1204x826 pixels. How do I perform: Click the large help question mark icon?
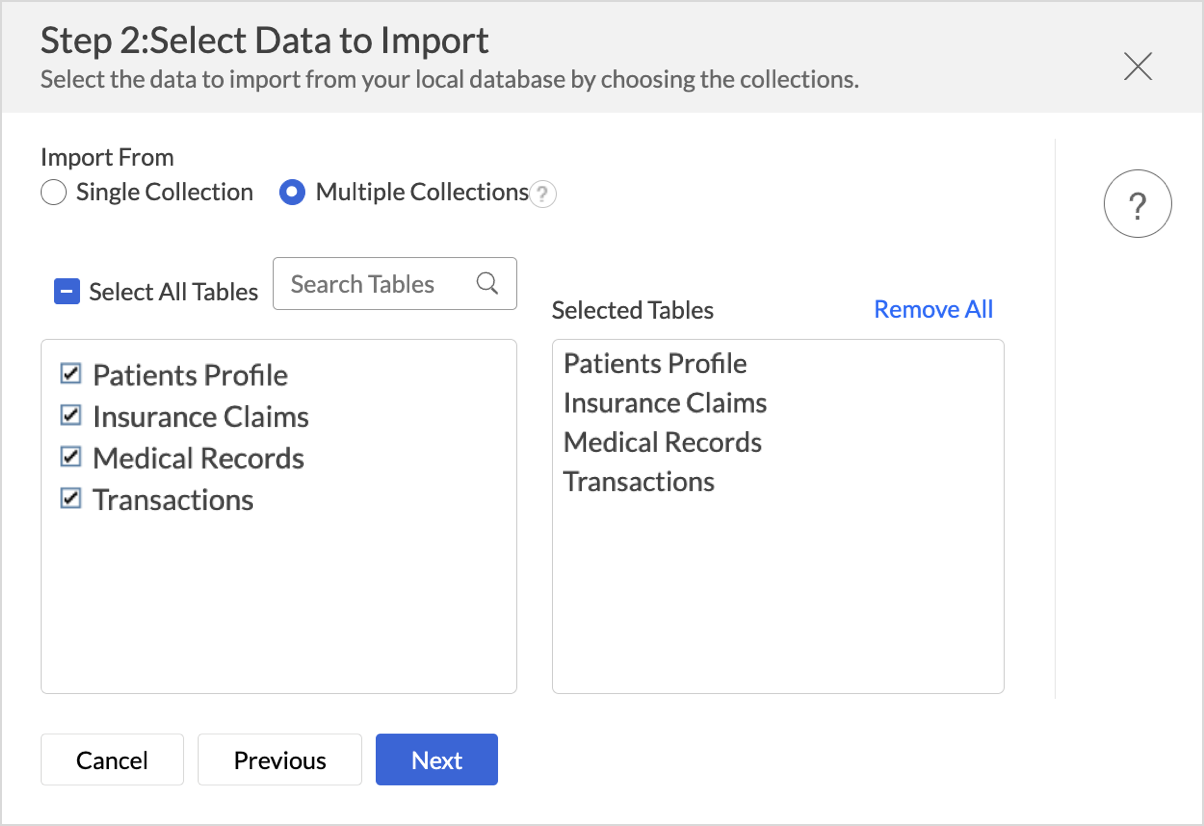(x=1137, y=204)
